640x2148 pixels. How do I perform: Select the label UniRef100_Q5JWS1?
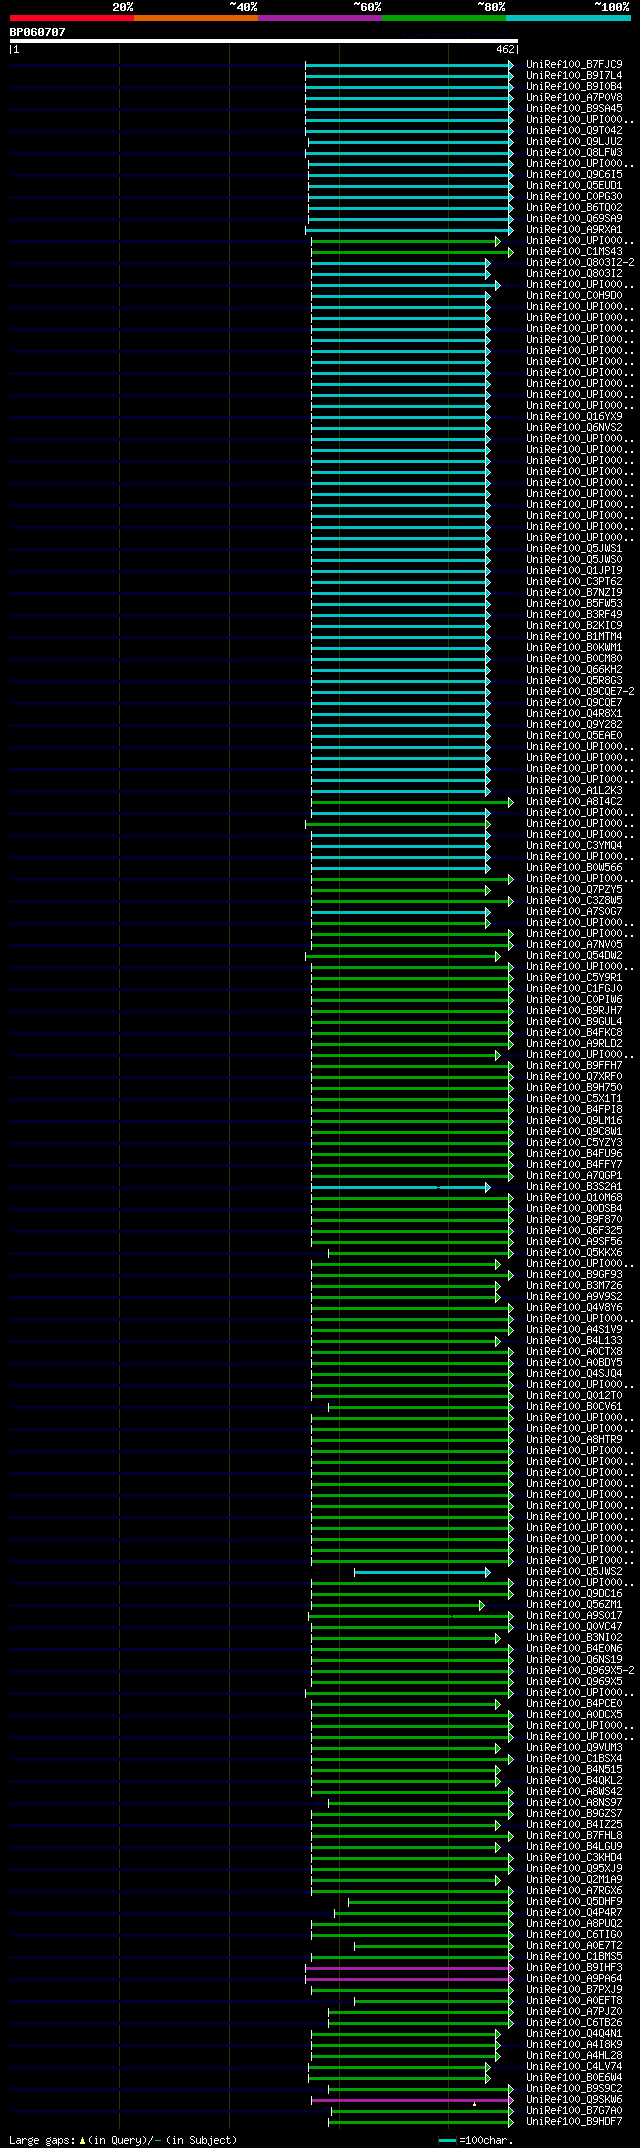[x=574, y=548]
